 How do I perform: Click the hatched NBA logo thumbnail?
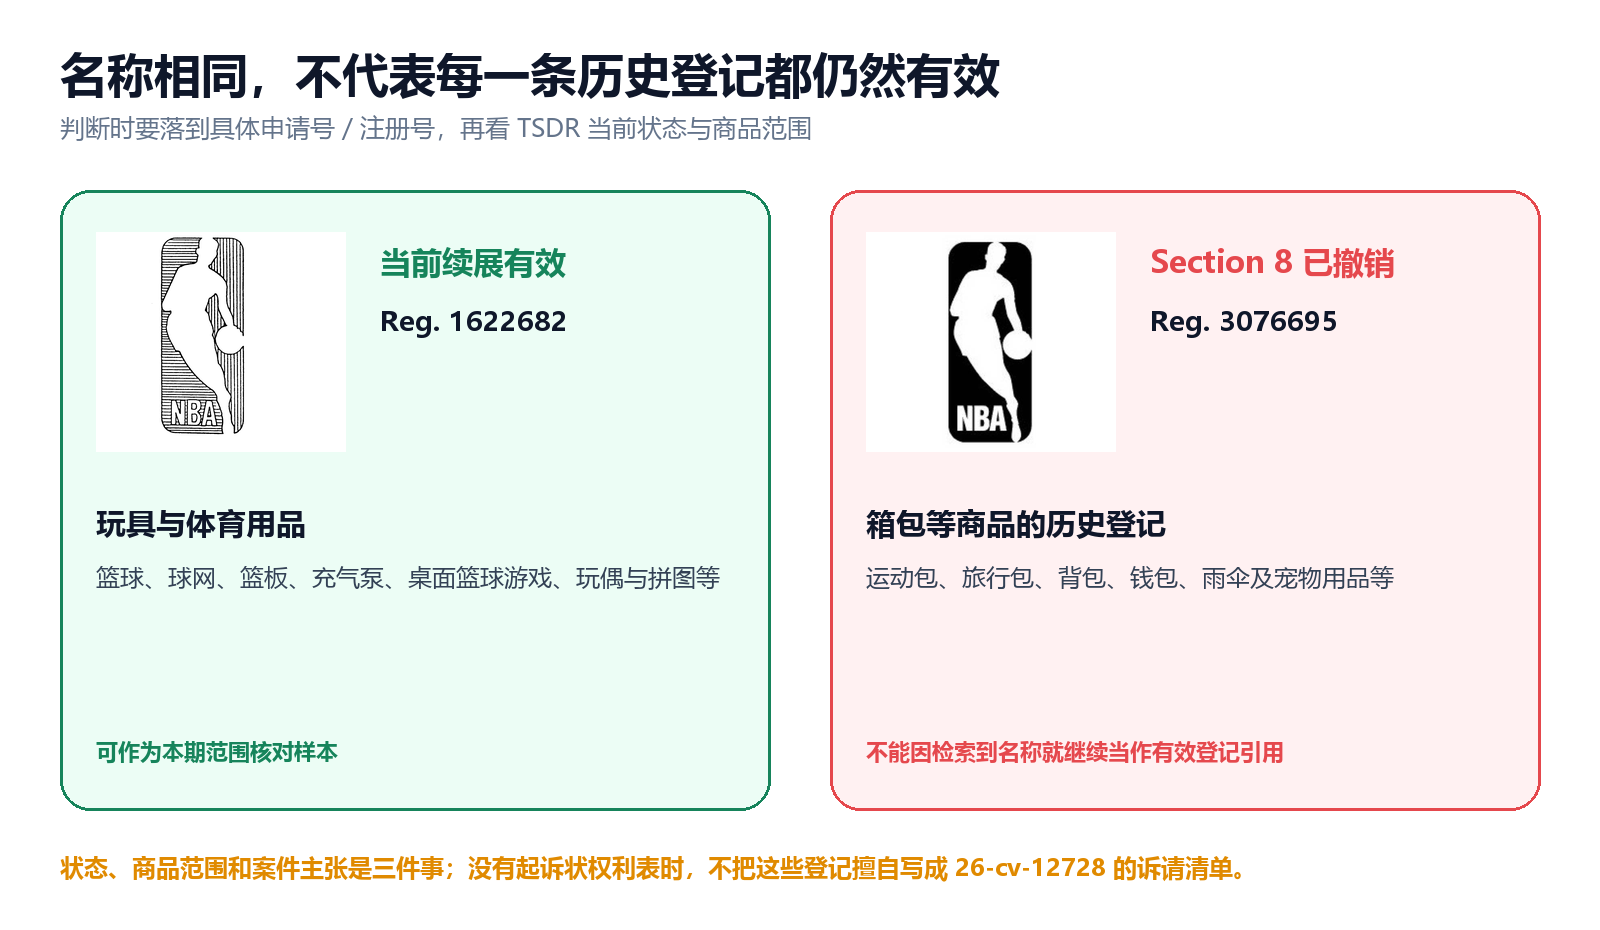(x=221, y=342)
